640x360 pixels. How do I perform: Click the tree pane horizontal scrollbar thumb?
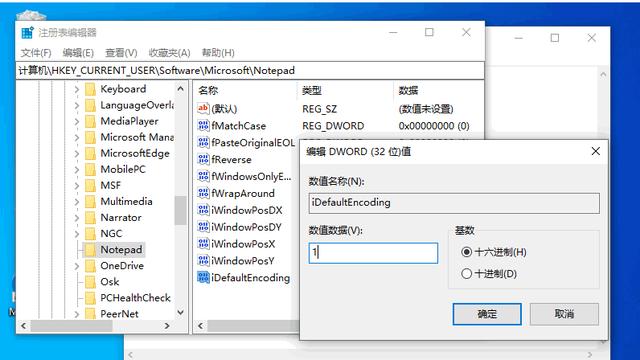(x=71, y=326)
